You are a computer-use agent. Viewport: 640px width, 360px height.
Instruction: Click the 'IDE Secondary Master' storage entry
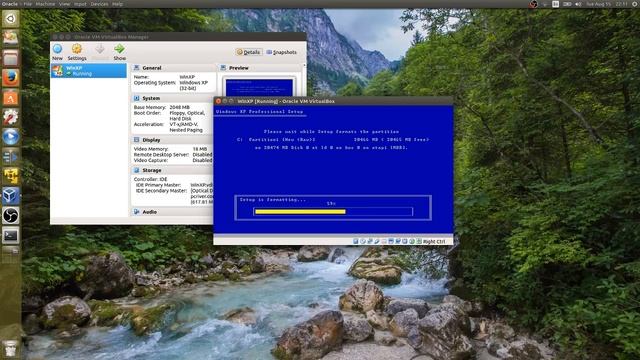click(x=173, y=191)
